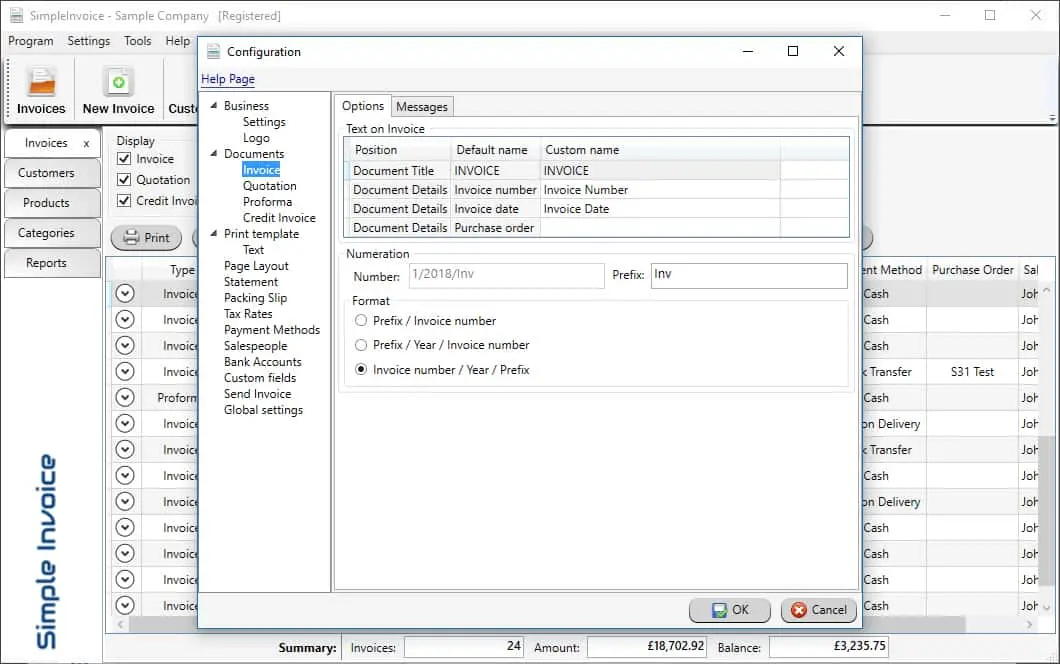Click the New Invoice toolbar icon
The height and width of the screenshot is (664, 1060).
coord(118,91)
